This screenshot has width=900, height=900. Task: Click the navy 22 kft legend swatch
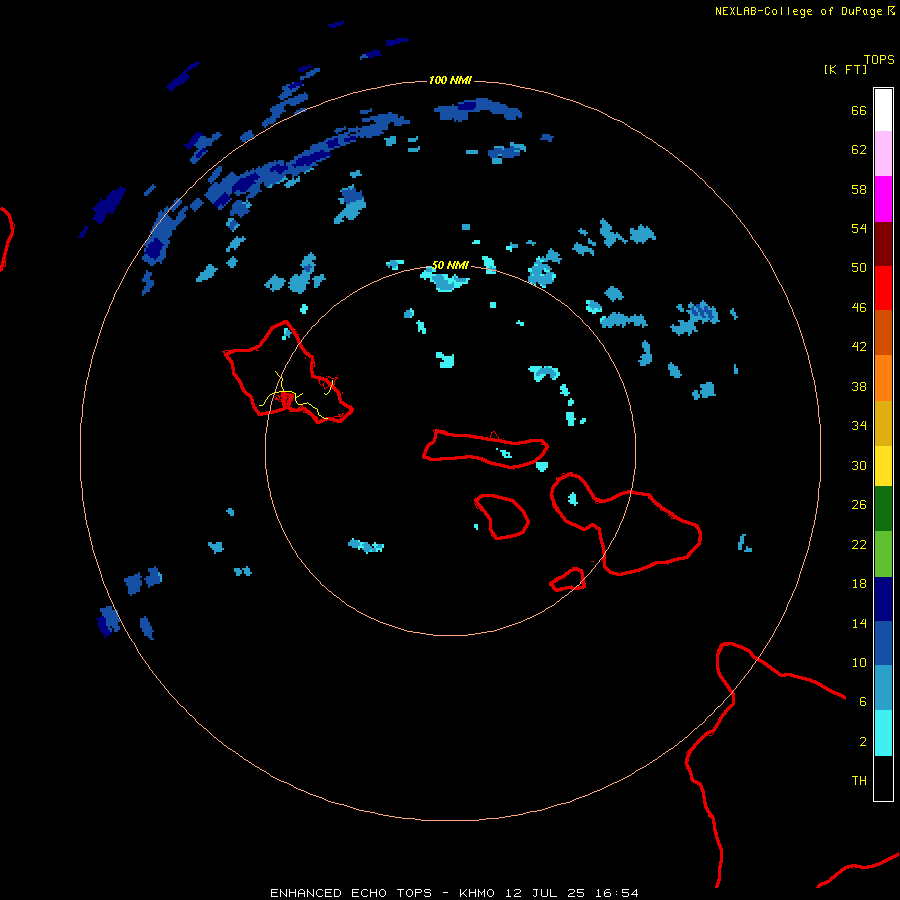pos(883,599)
